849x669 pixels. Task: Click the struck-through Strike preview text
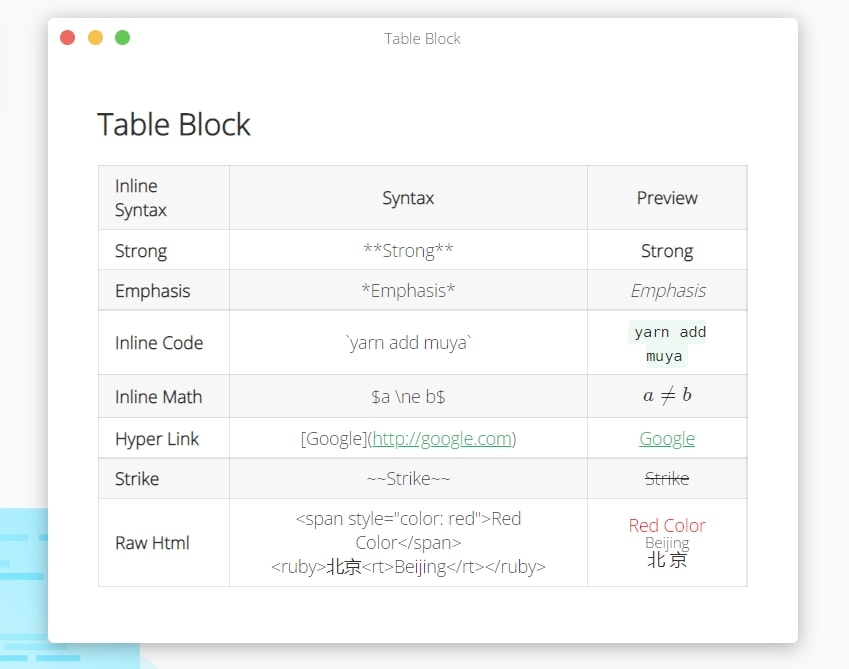[x=667, y=478]
